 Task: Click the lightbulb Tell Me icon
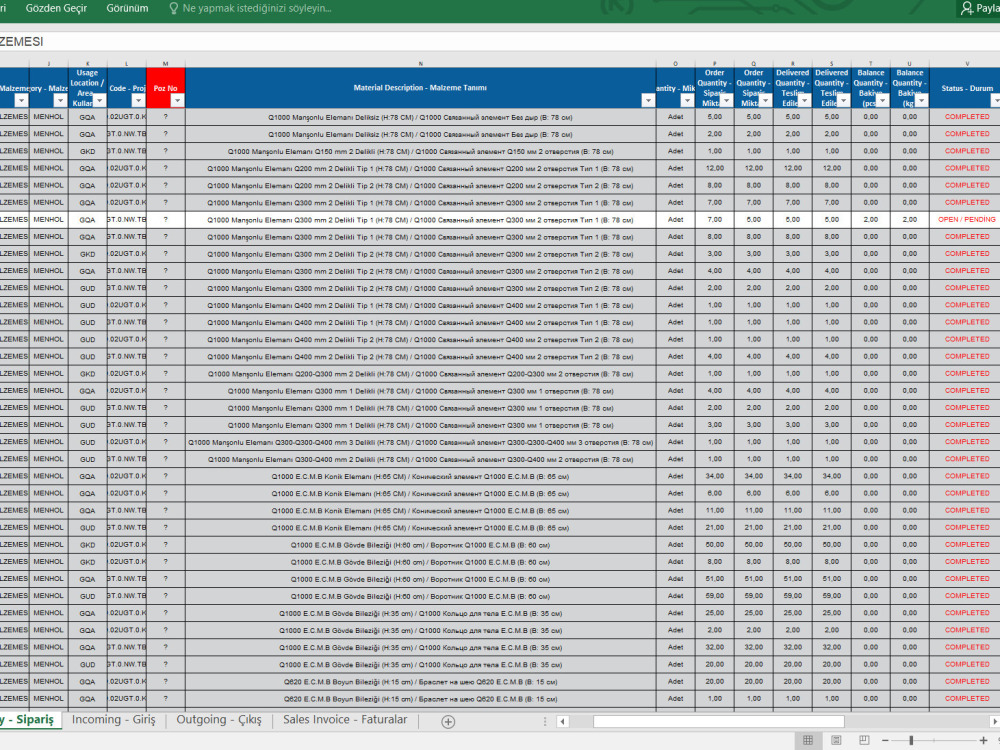click(173, 8)
